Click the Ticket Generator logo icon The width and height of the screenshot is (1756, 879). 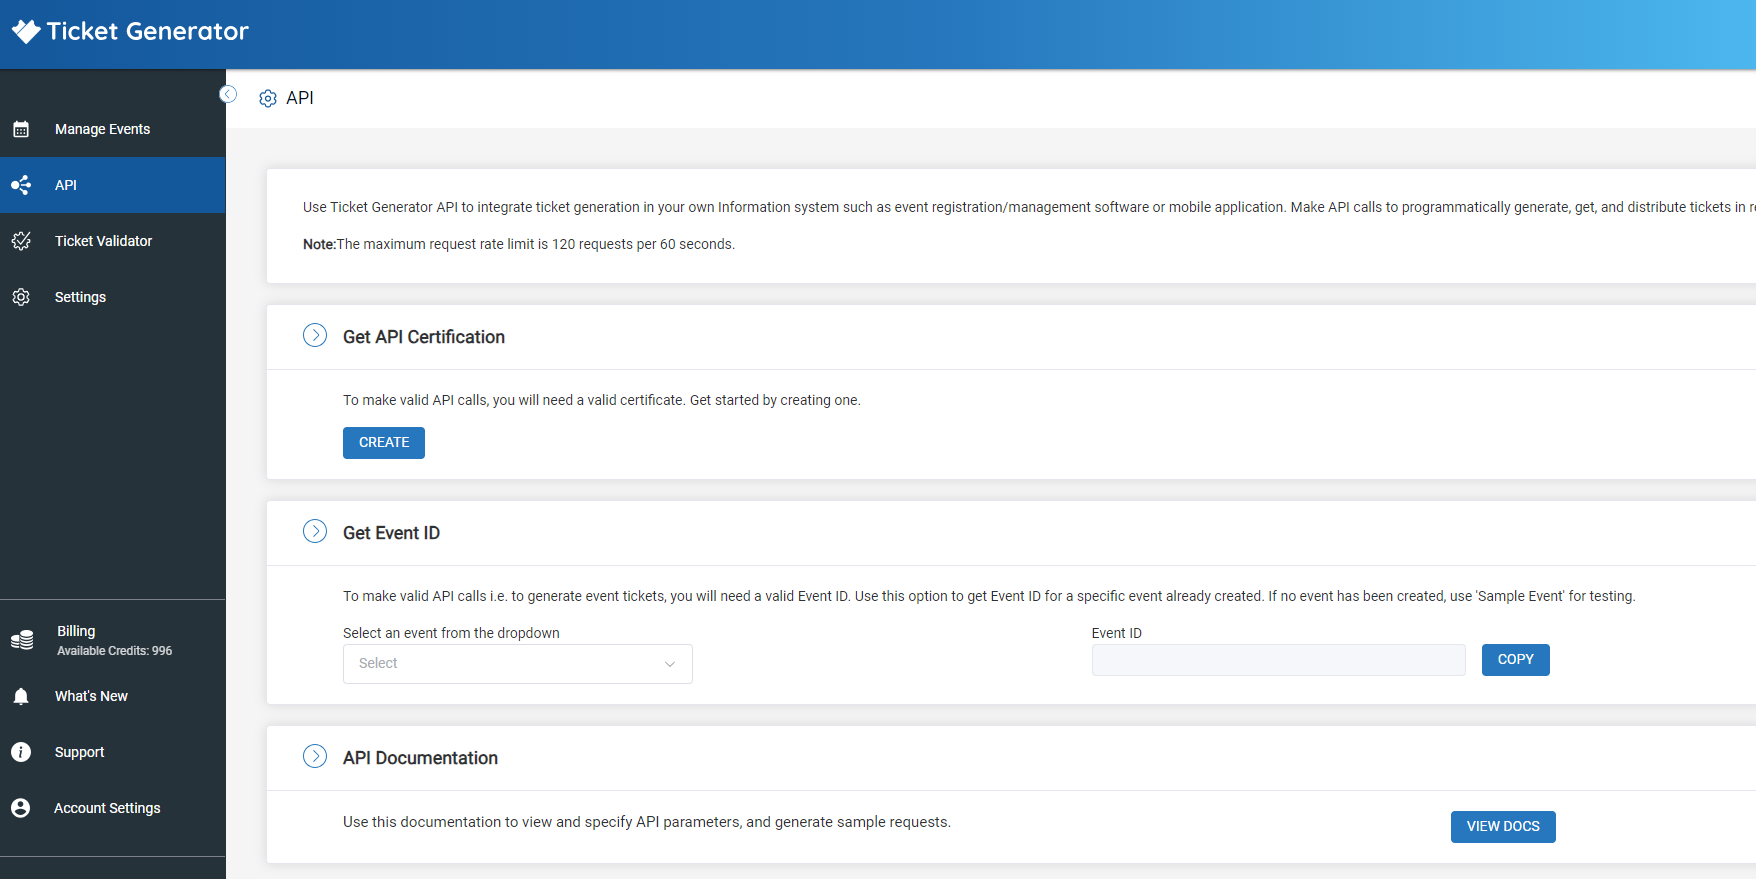coord(26,31)
